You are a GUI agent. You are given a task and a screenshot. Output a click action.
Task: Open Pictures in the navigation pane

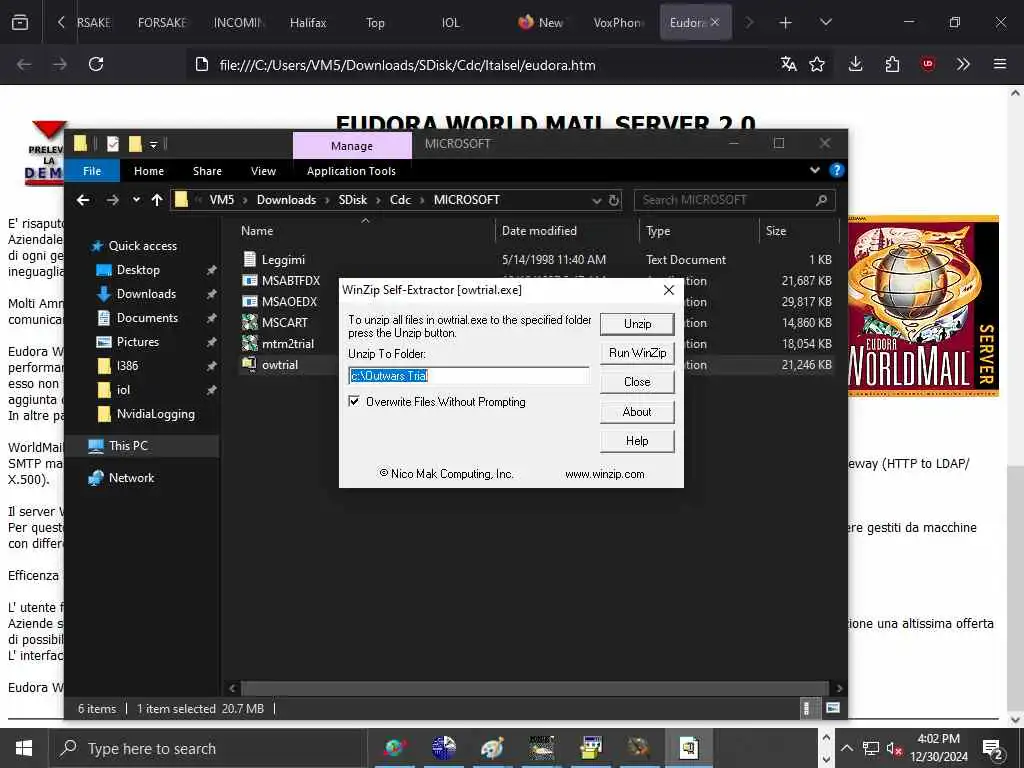tap(137, 342)
